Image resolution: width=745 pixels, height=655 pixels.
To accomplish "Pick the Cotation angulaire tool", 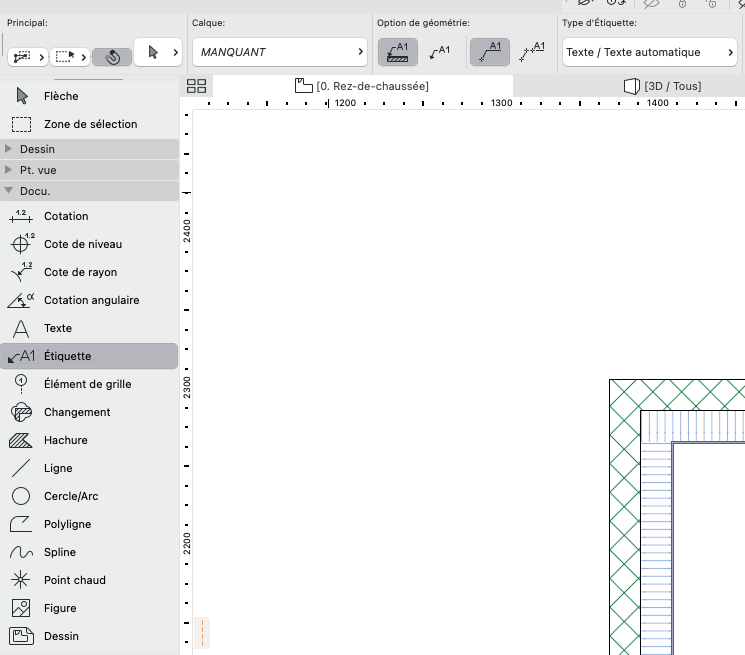I will click(89, 300).
